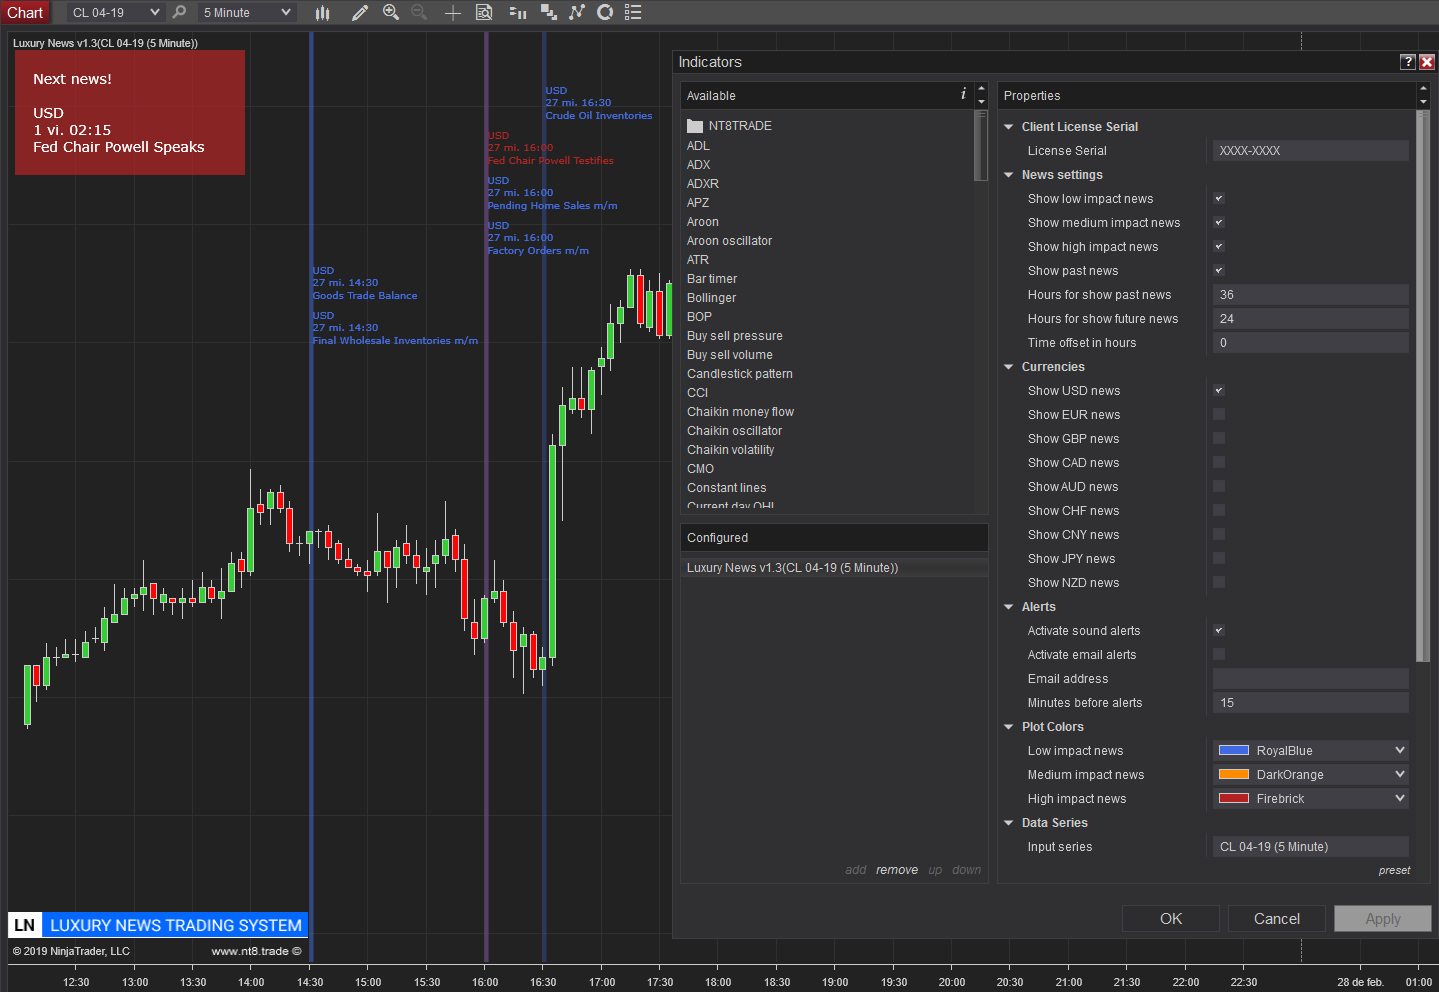1439x992 pixels.
Task: Click the strategies circular icon
Action: [x=605, y=12]
